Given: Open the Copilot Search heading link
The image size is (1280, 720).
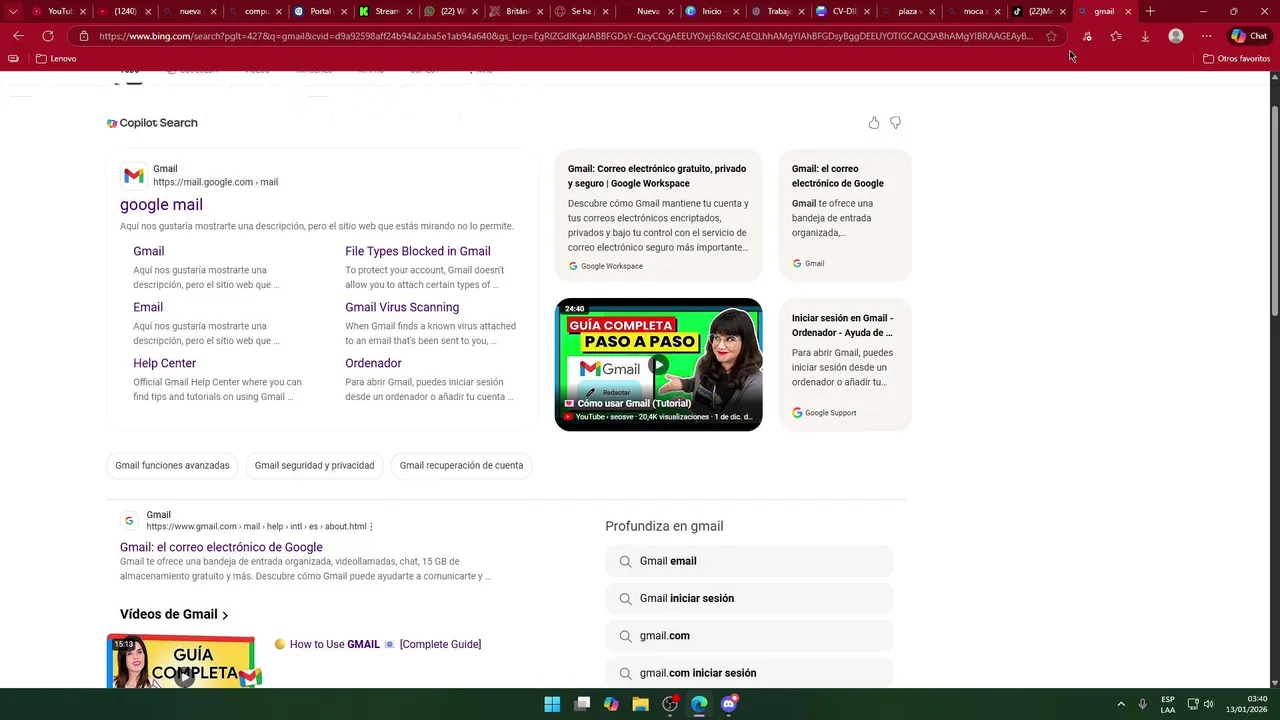Looking at the screenshot, I should [152, 123].
